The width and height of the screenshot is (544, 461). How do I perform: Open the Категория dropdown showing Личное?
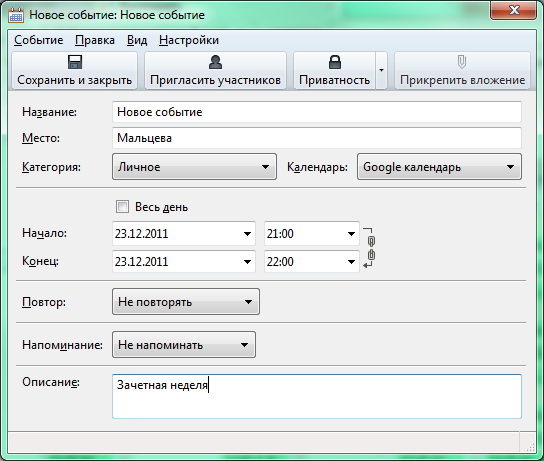pyautogui.click(x=194, y=167)
